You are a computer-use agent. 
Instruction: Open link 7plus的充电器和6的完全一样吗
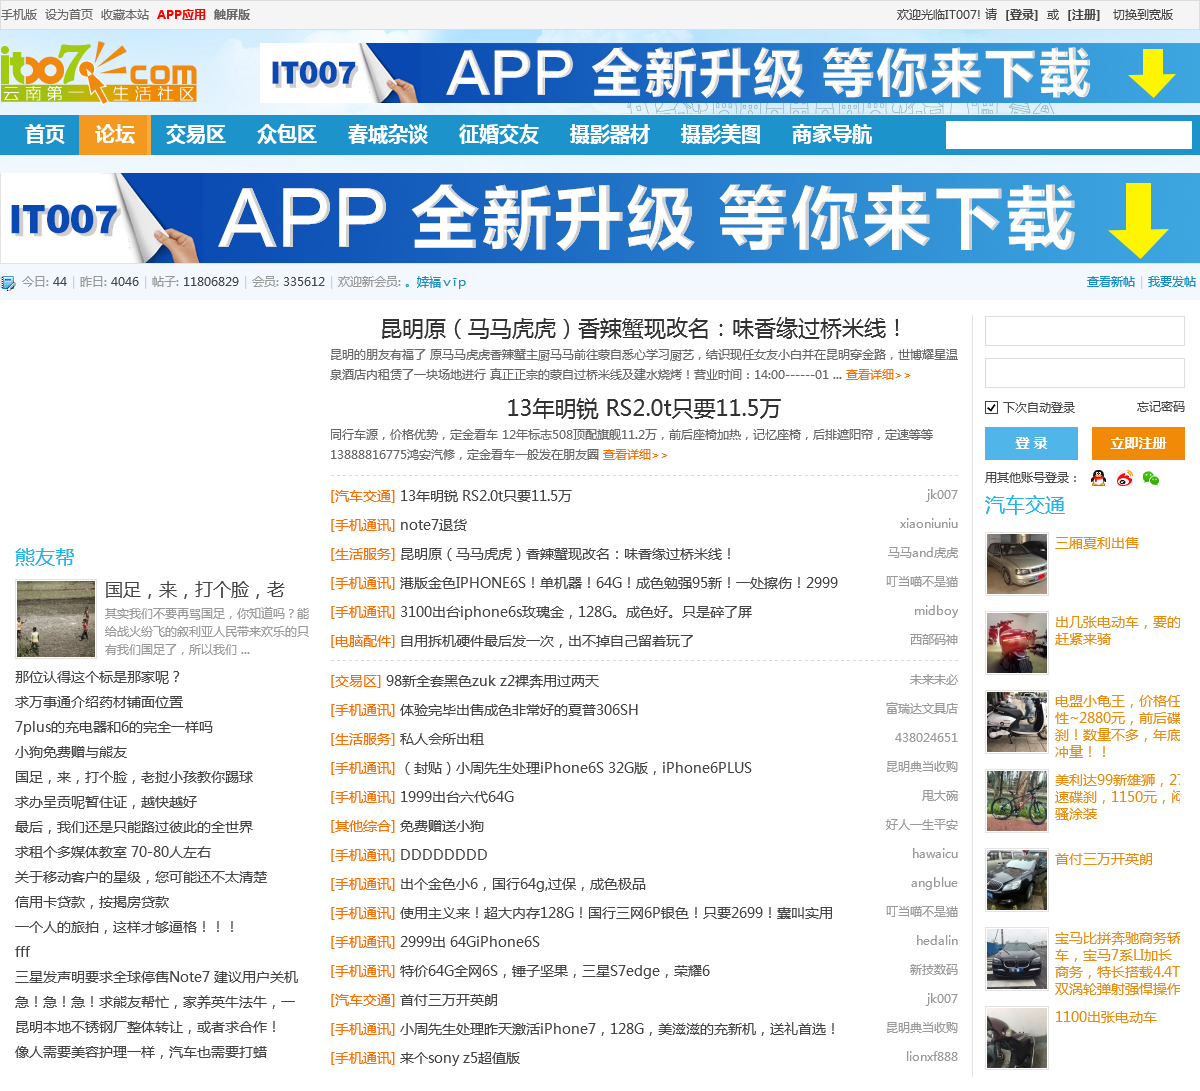tap(114, 727)
